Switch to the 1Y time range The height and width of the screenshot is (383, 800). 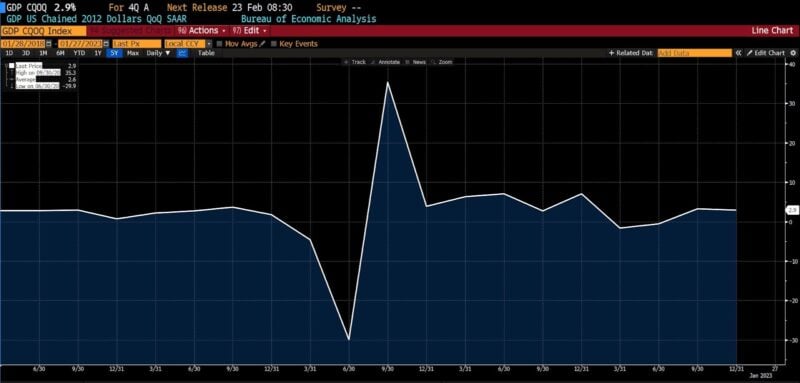(x=97, y=53)
